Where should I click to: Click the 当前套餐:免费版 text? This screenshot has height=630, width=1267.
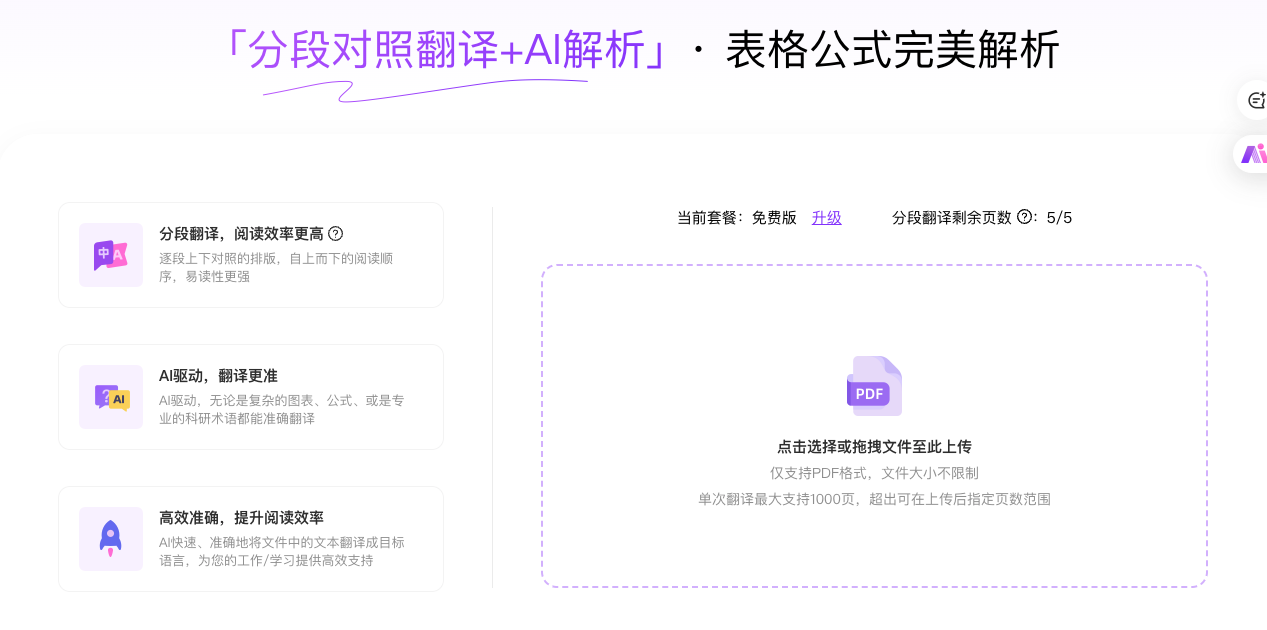point(737,217)
